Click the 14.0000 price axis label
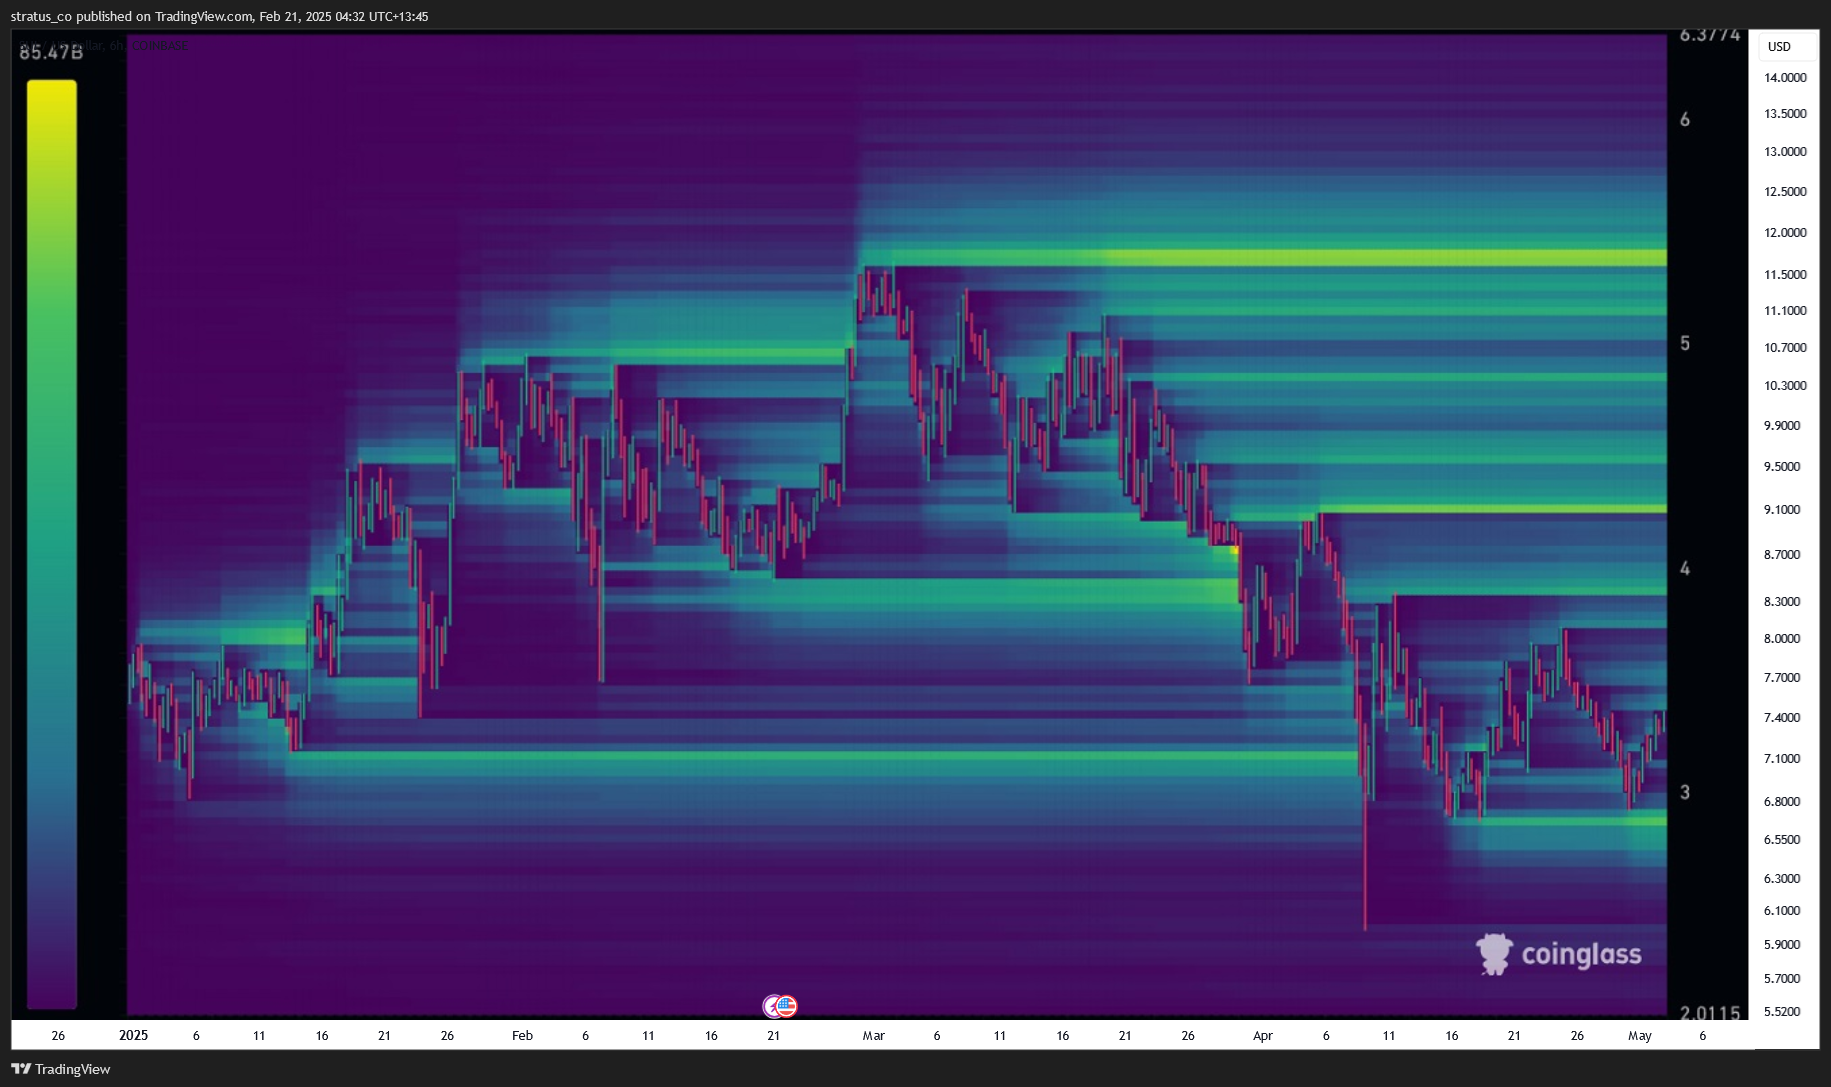Screen dimensions: 1831x1087 click(x=1785, y=78)
